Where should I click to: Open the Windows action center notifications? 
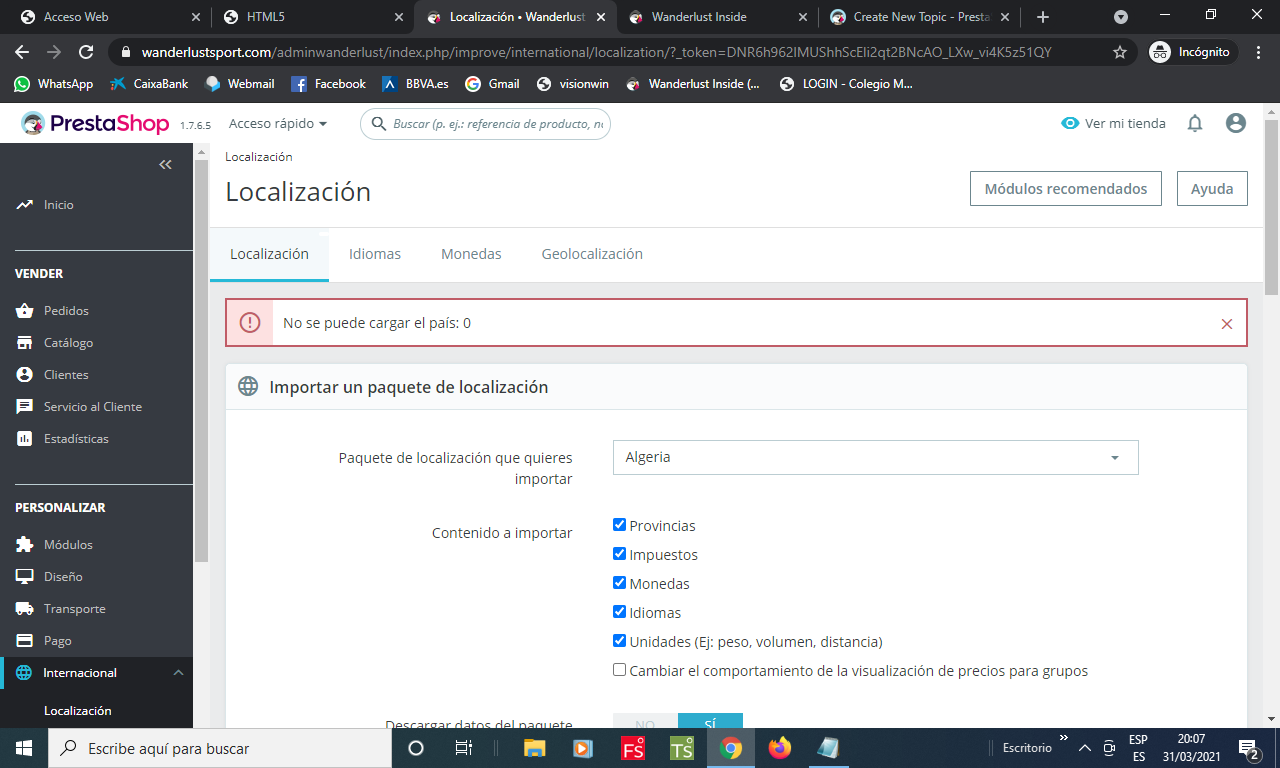pos(1248,748)
